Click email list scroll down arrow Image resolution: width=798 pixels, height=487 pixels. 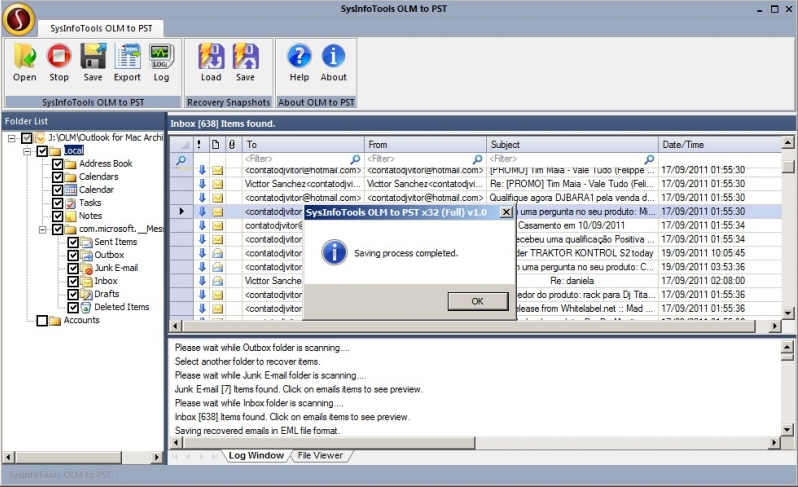click(x=787, y=313)
